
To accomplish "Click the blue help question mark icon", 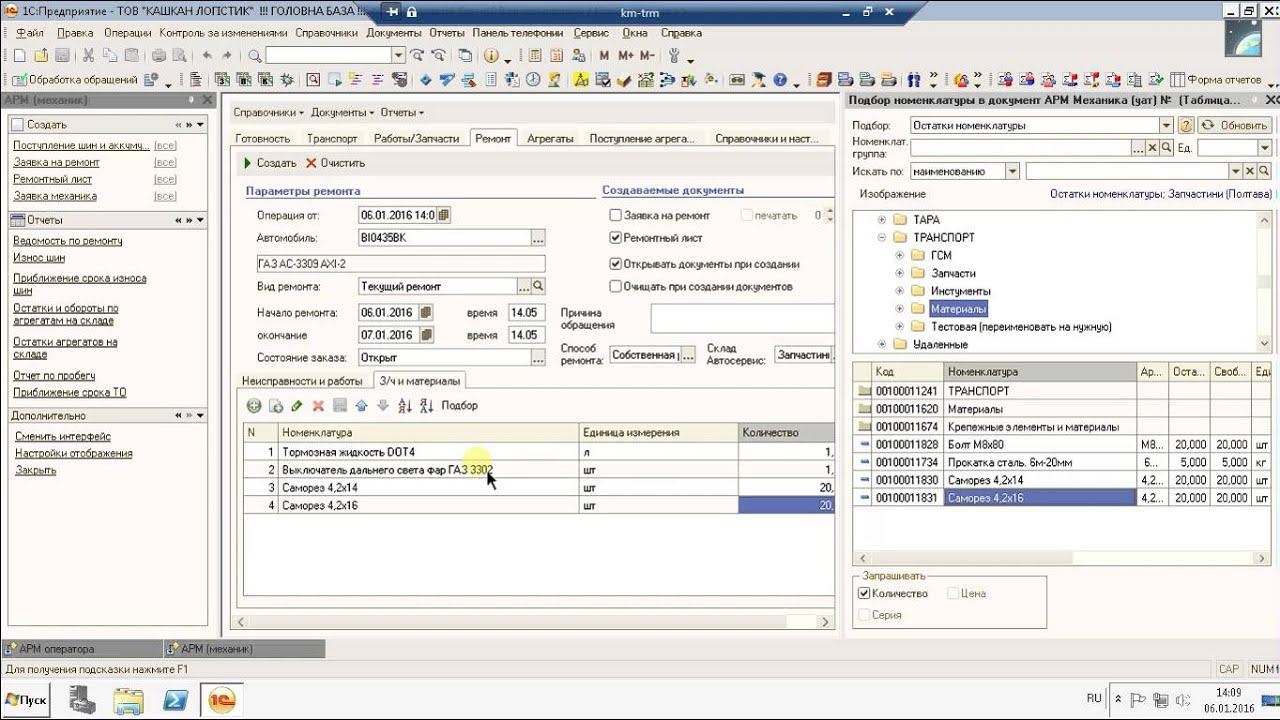I will tap(780, 80).
